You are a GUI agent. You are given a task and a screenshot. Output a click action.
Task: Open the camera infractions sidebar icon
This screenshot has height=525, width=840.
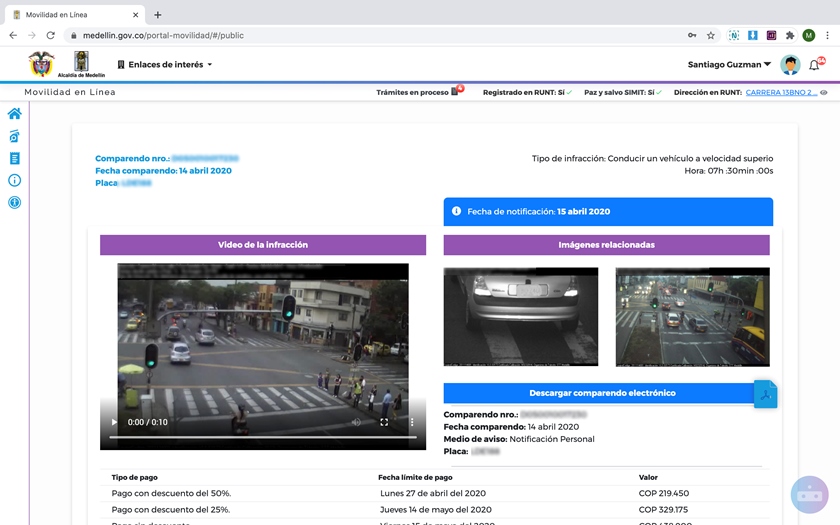pyautogui.click(x=14, y=136)
